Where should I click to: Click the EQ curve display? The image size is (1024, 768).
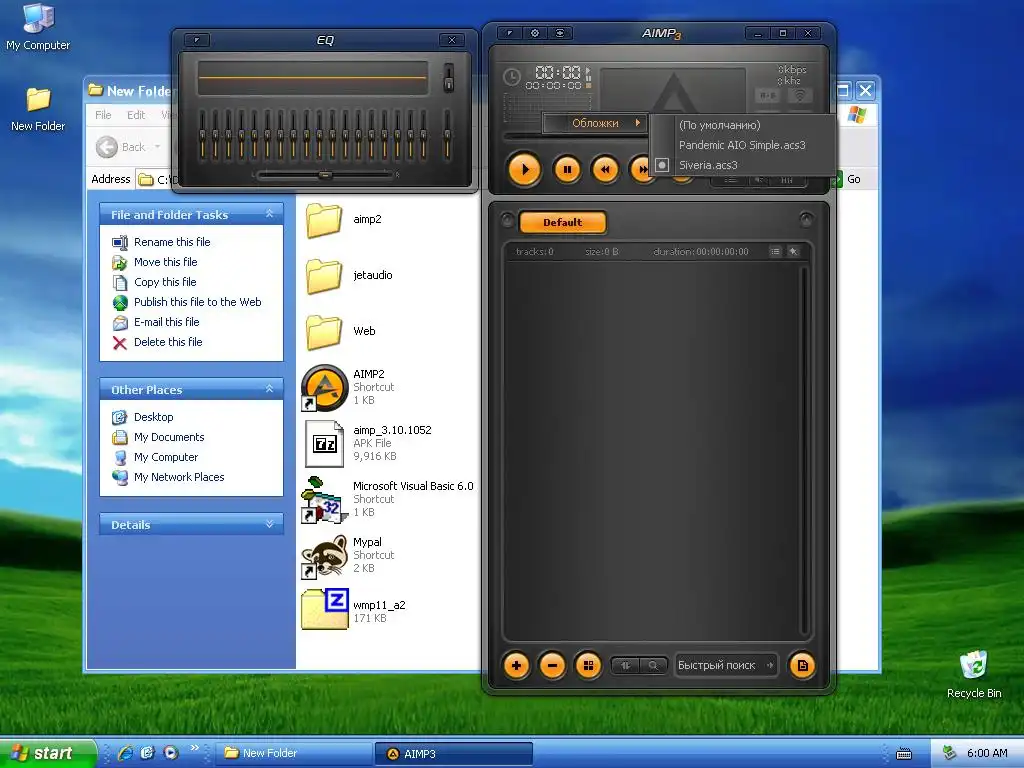313,78
